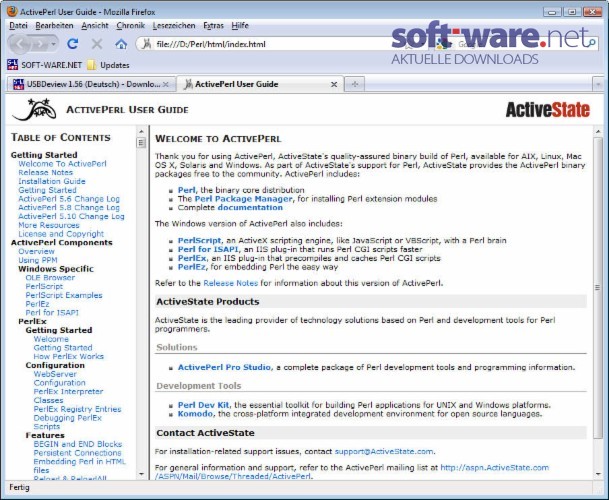Viewport: 609px width, 500px height.
Task: Click the support@ActiveState.com email link
Action: (x=384, y=451)
